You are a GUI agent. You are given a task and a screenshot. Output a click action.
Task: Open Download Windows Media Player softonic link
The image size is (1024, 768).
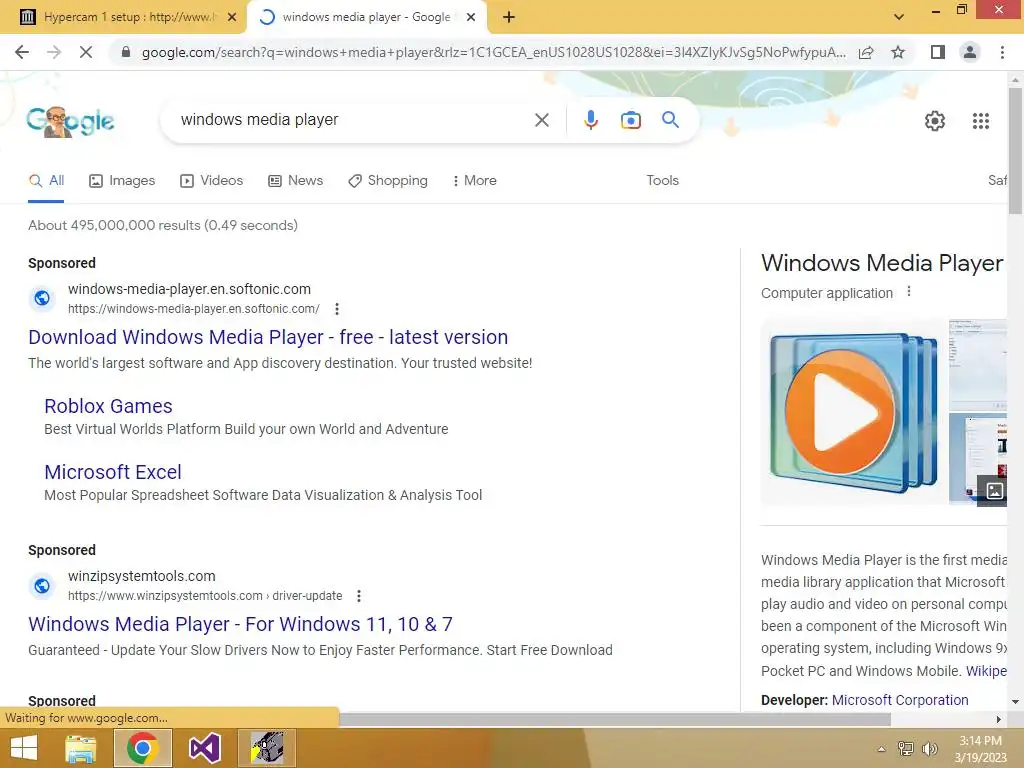[268, 337]
